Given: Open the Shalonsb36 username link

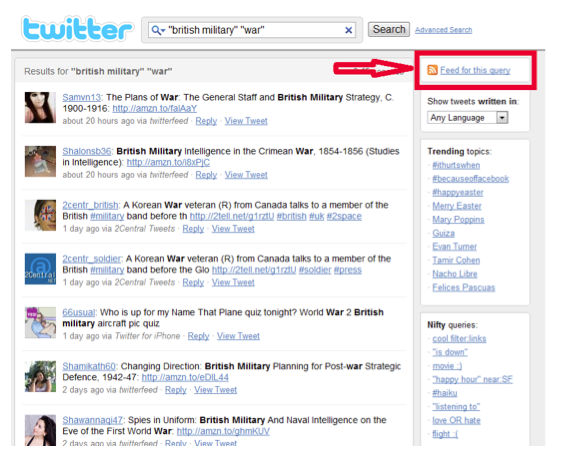Looking at the screenshot, I should (87, 151).
